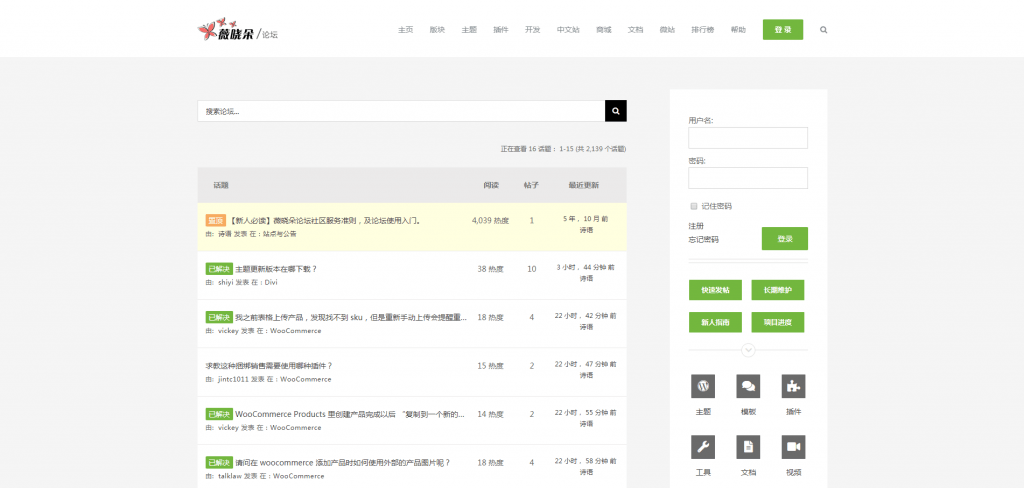
Task: Open 插件 in the top navigation bar
Action: click(x=501, y=29)
